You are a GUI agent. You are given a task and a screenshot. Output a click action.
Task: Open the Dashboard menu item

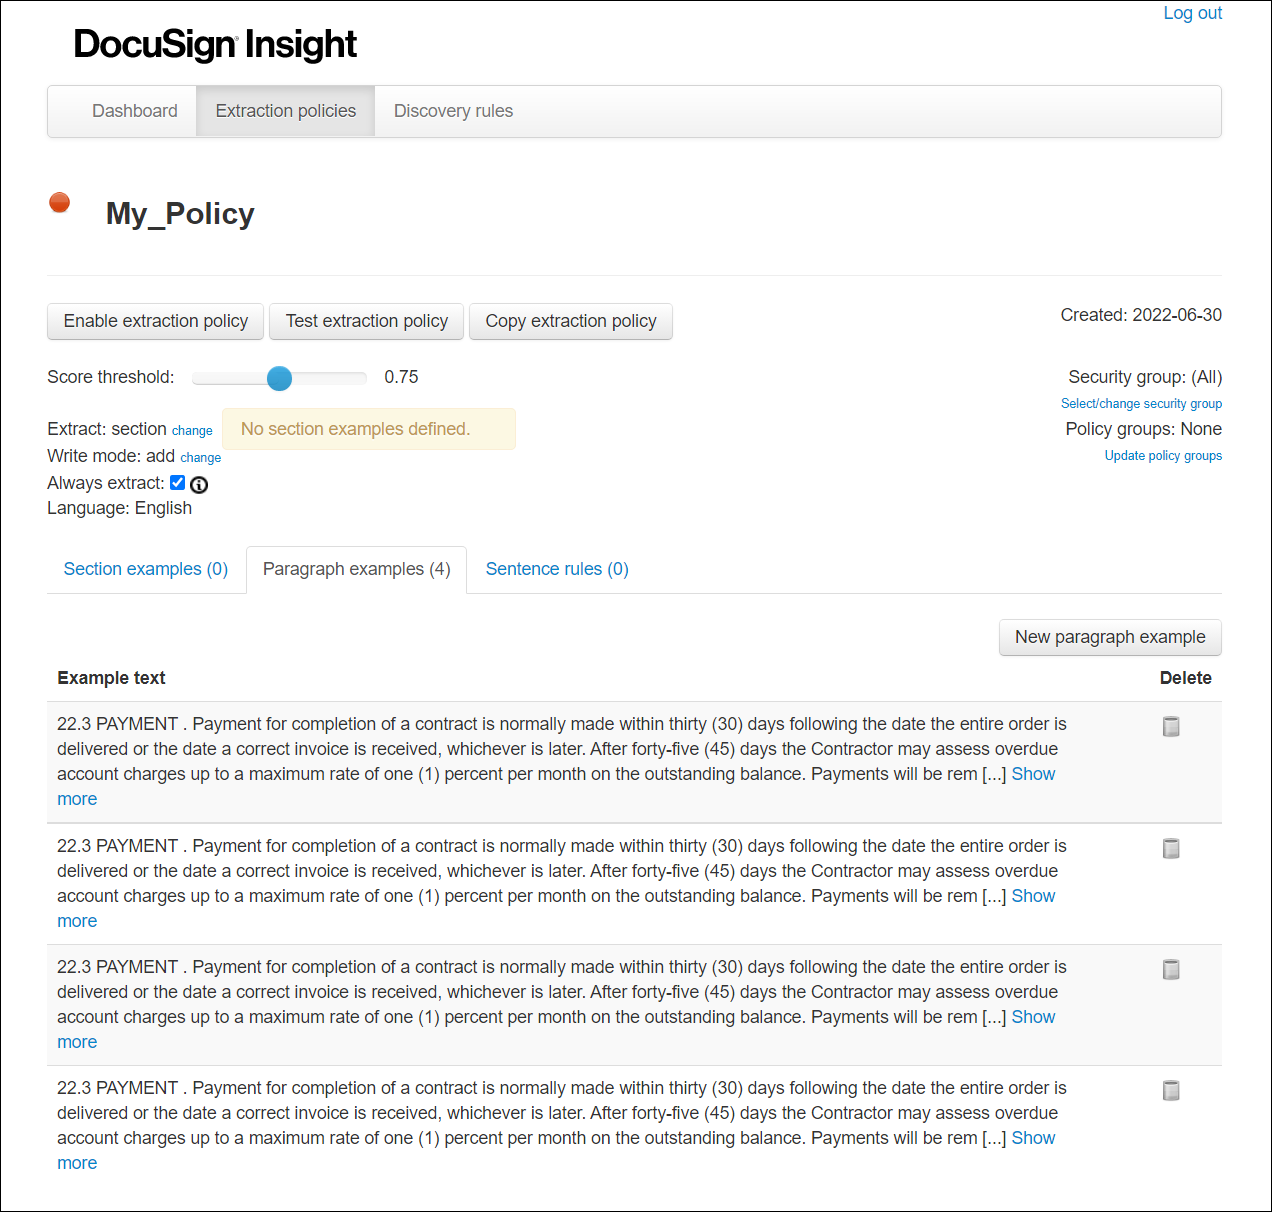tap(135, 111)
